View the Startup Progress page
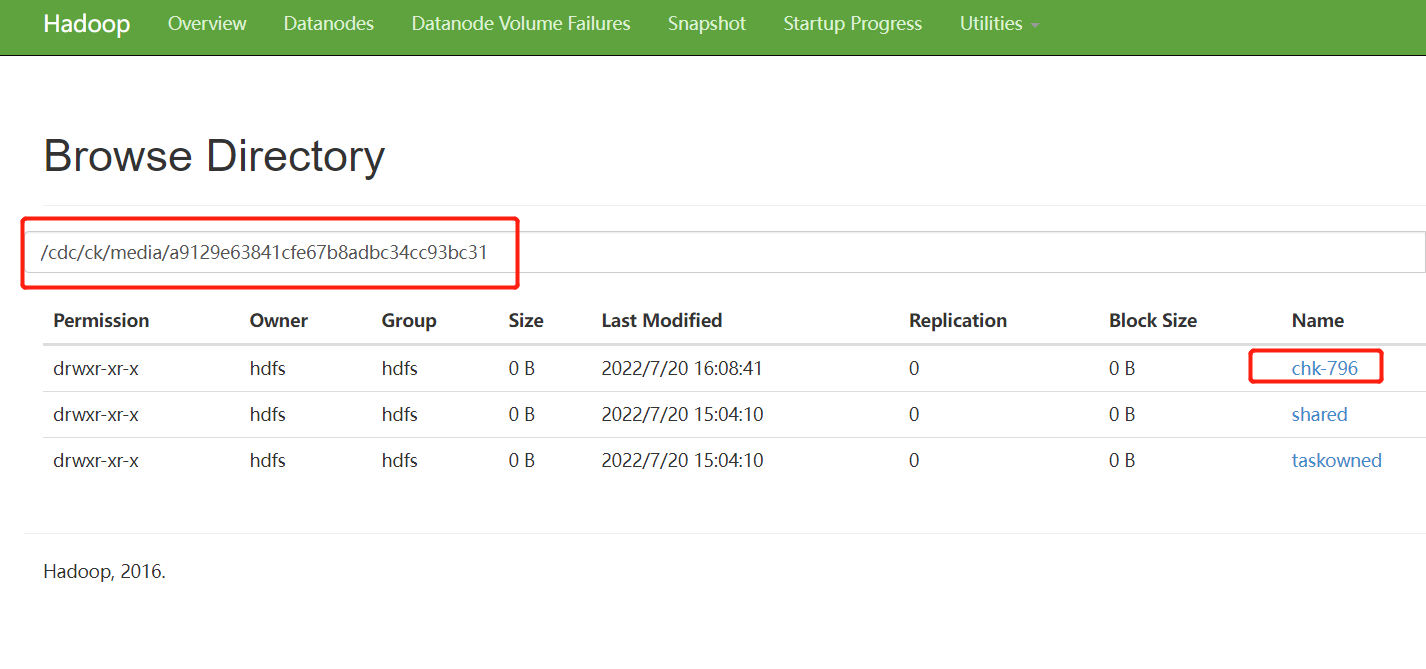Viewport: 1426px width, 669px height. (853, 24)
